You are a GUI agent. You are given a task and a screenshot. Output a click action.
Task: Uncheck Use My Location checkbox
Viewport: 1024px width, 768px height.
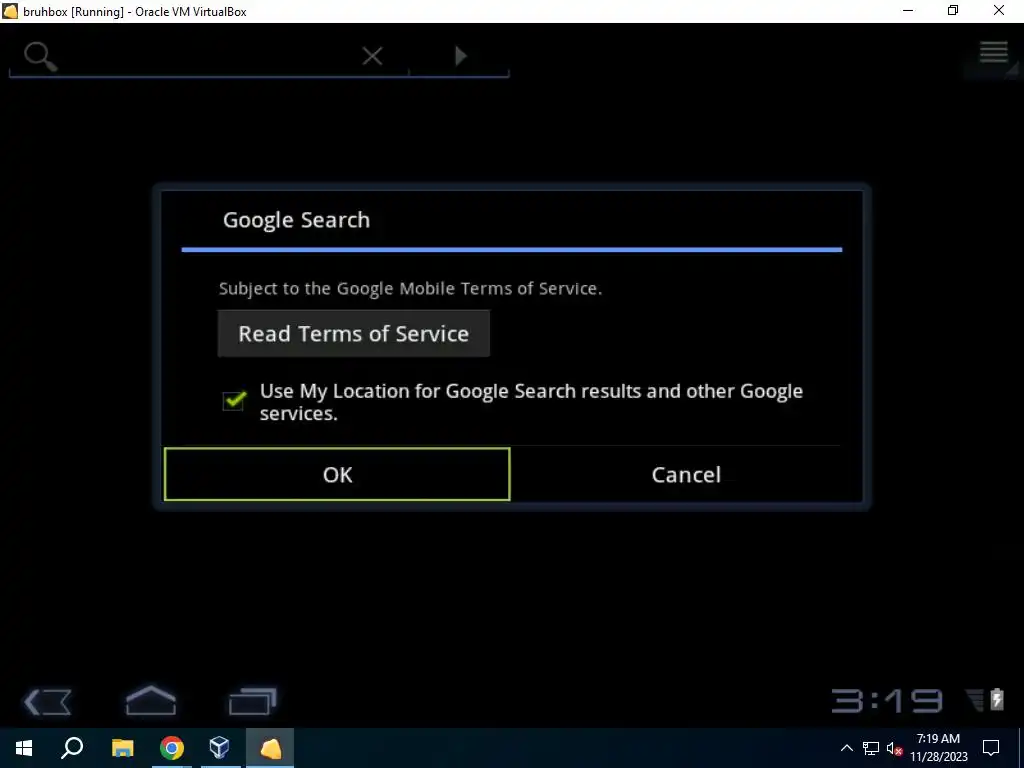[234, 400]
